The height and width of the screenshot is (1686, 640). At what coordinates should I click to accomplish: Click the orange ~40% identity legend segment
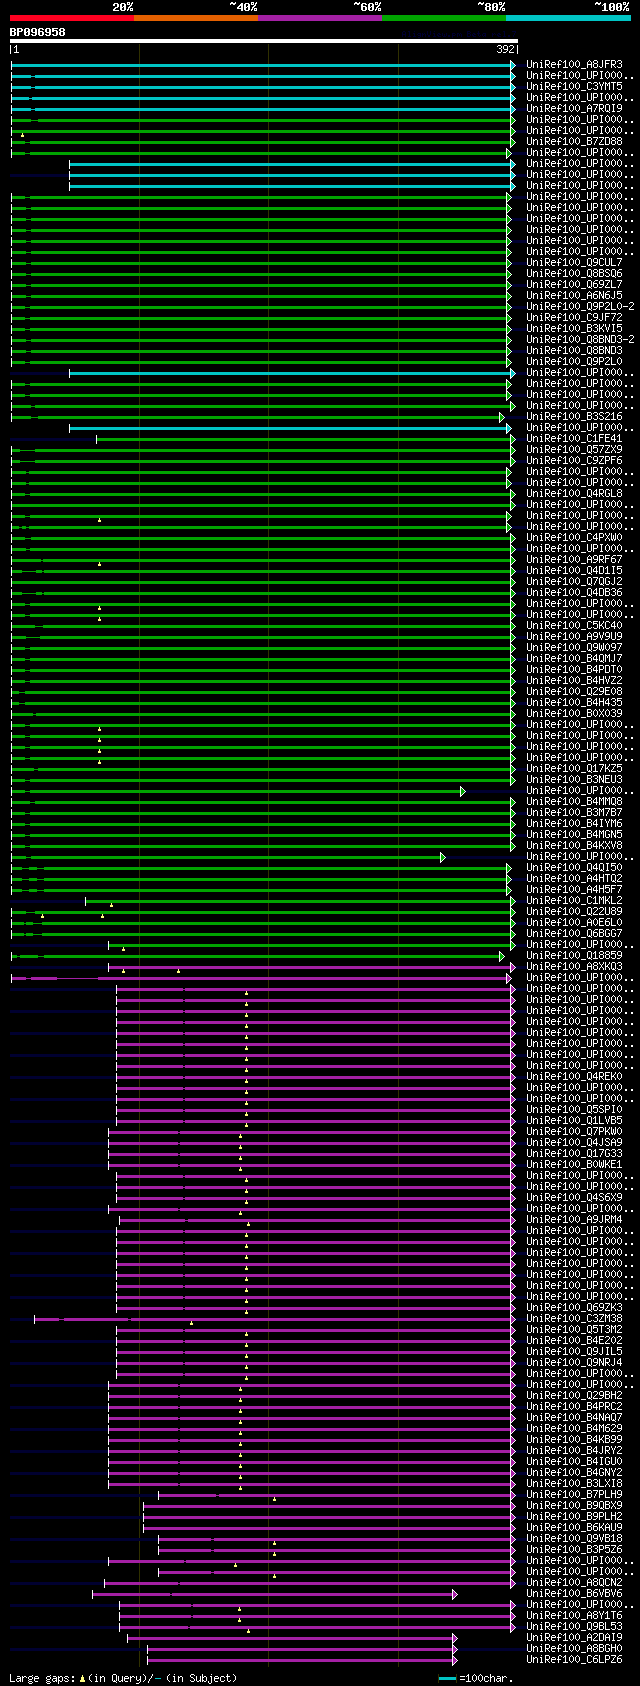[196, 18]
